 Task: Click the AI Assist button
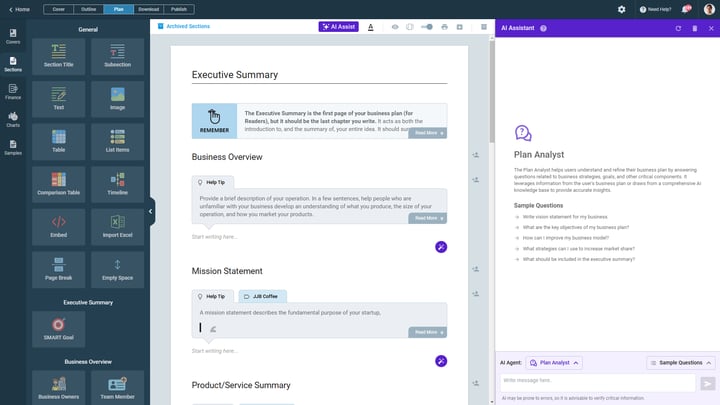click(338, 27)
